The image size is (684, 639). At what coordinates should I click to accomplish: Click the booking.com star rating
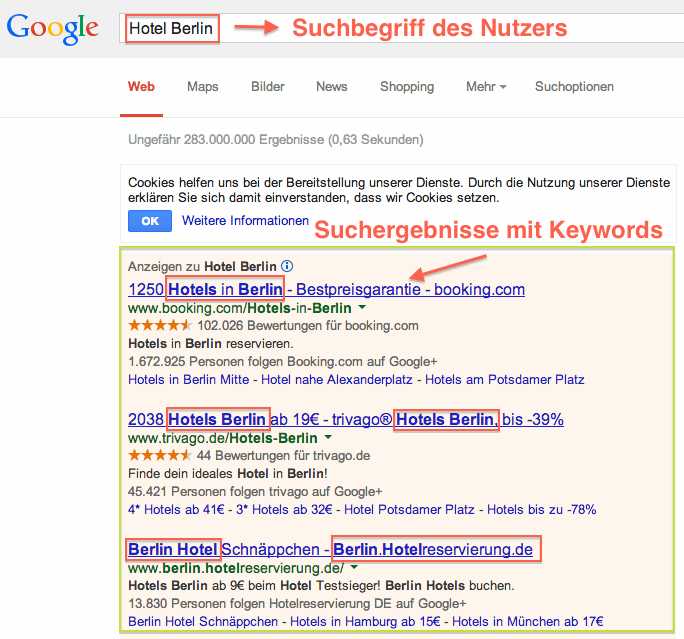coord(160,325)
